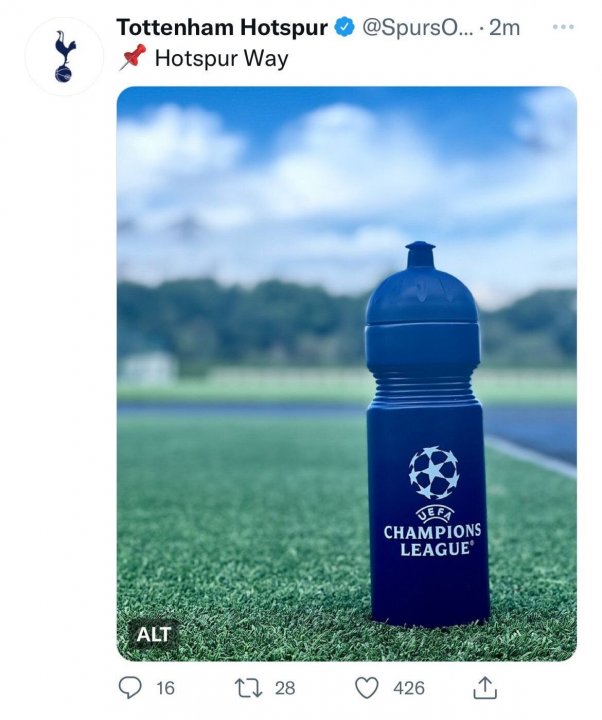Click the Hotspur Way tweet text
The height and width of the screenshot is (720, 602).
[x=221, y=58]
